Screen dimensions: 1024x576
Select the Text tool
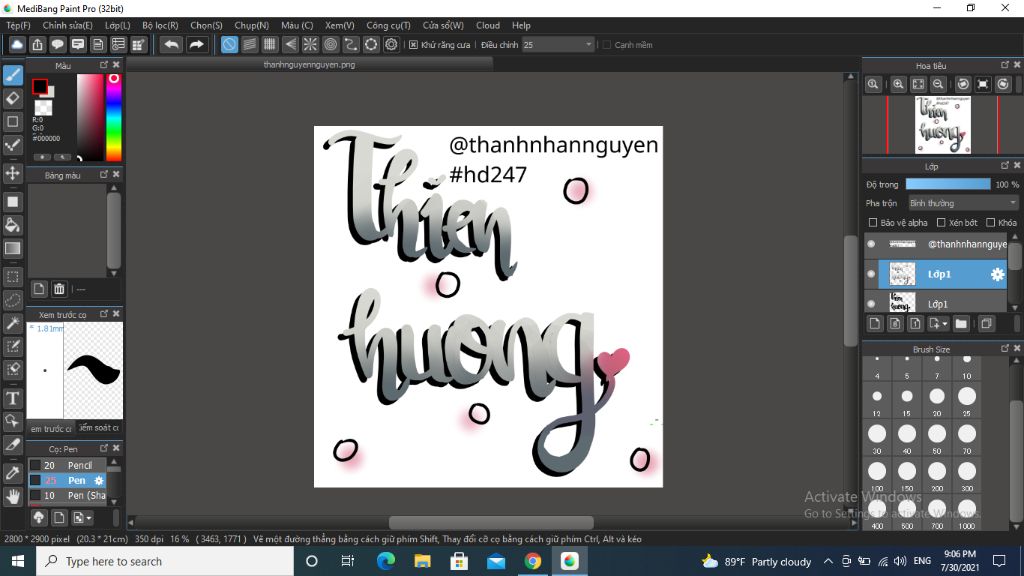[13, 398]
